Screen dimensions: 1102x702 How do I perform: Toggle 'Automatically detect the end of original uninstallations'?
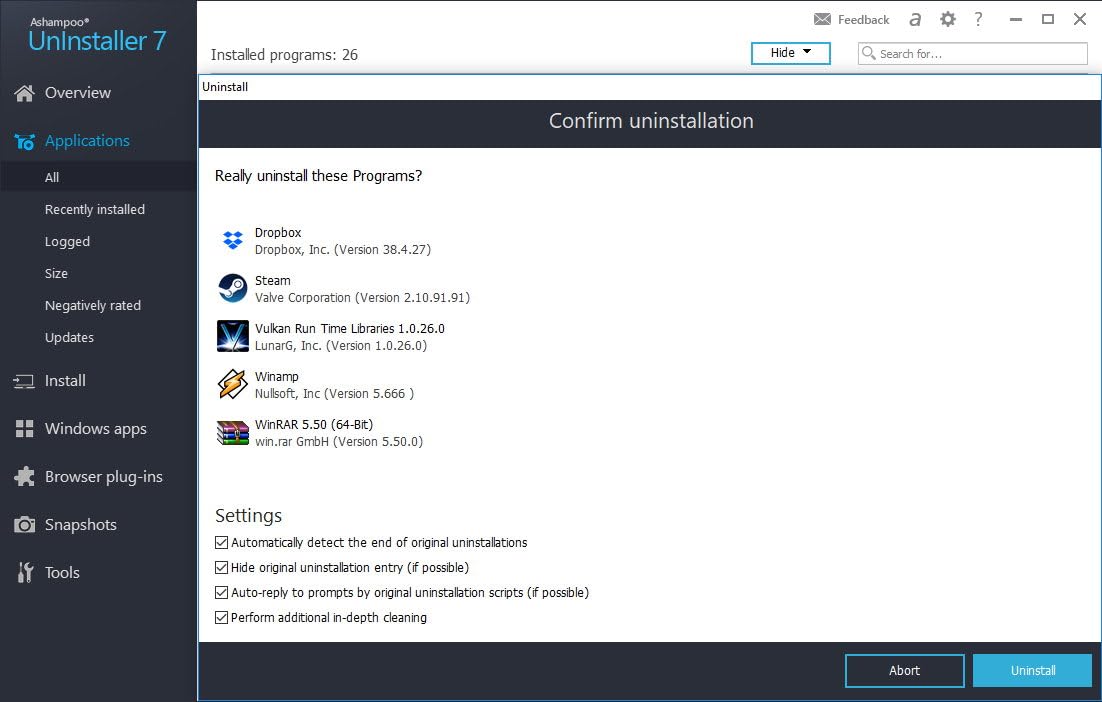click(221, 542)
